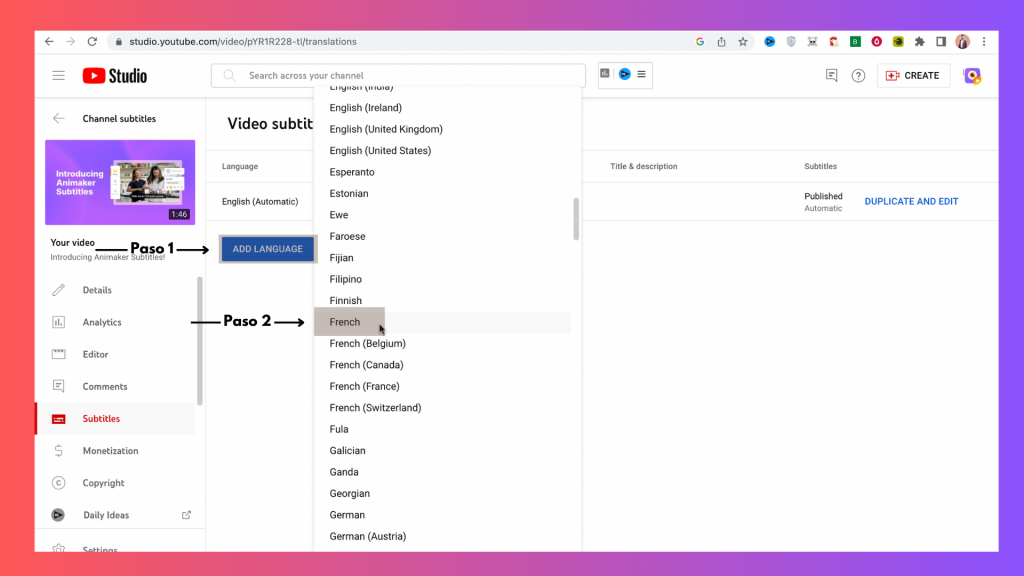Go back to Channel subtitles

pyautogui.click(x=59, y=118)
